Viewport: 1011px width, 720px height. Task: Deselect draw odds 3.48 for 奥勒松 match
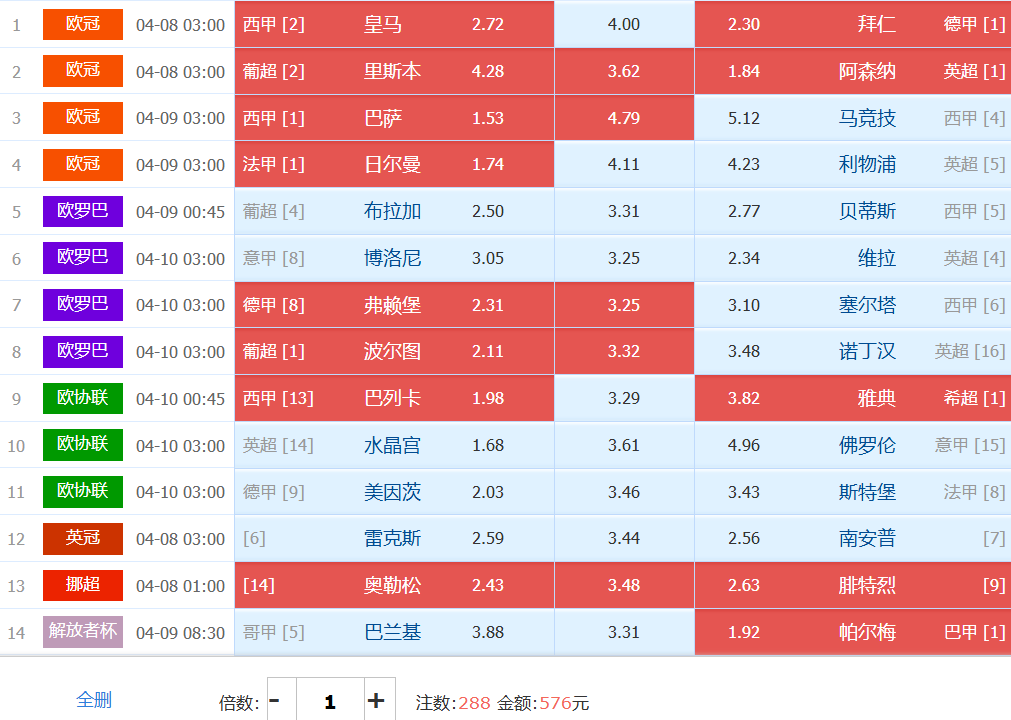[x=624, y=585]
